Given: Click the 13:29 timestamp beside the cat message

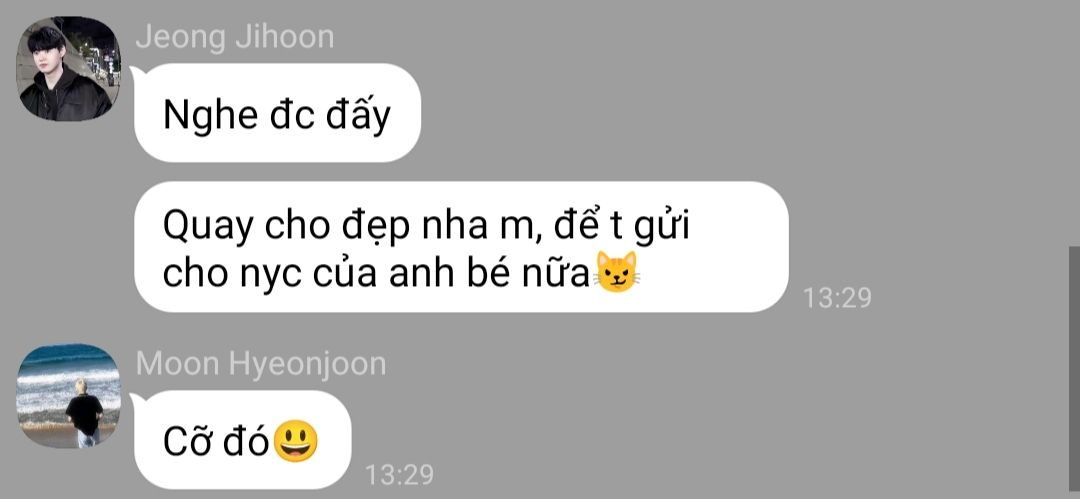Looking at the screenshot, I should [x=838, y=298].
